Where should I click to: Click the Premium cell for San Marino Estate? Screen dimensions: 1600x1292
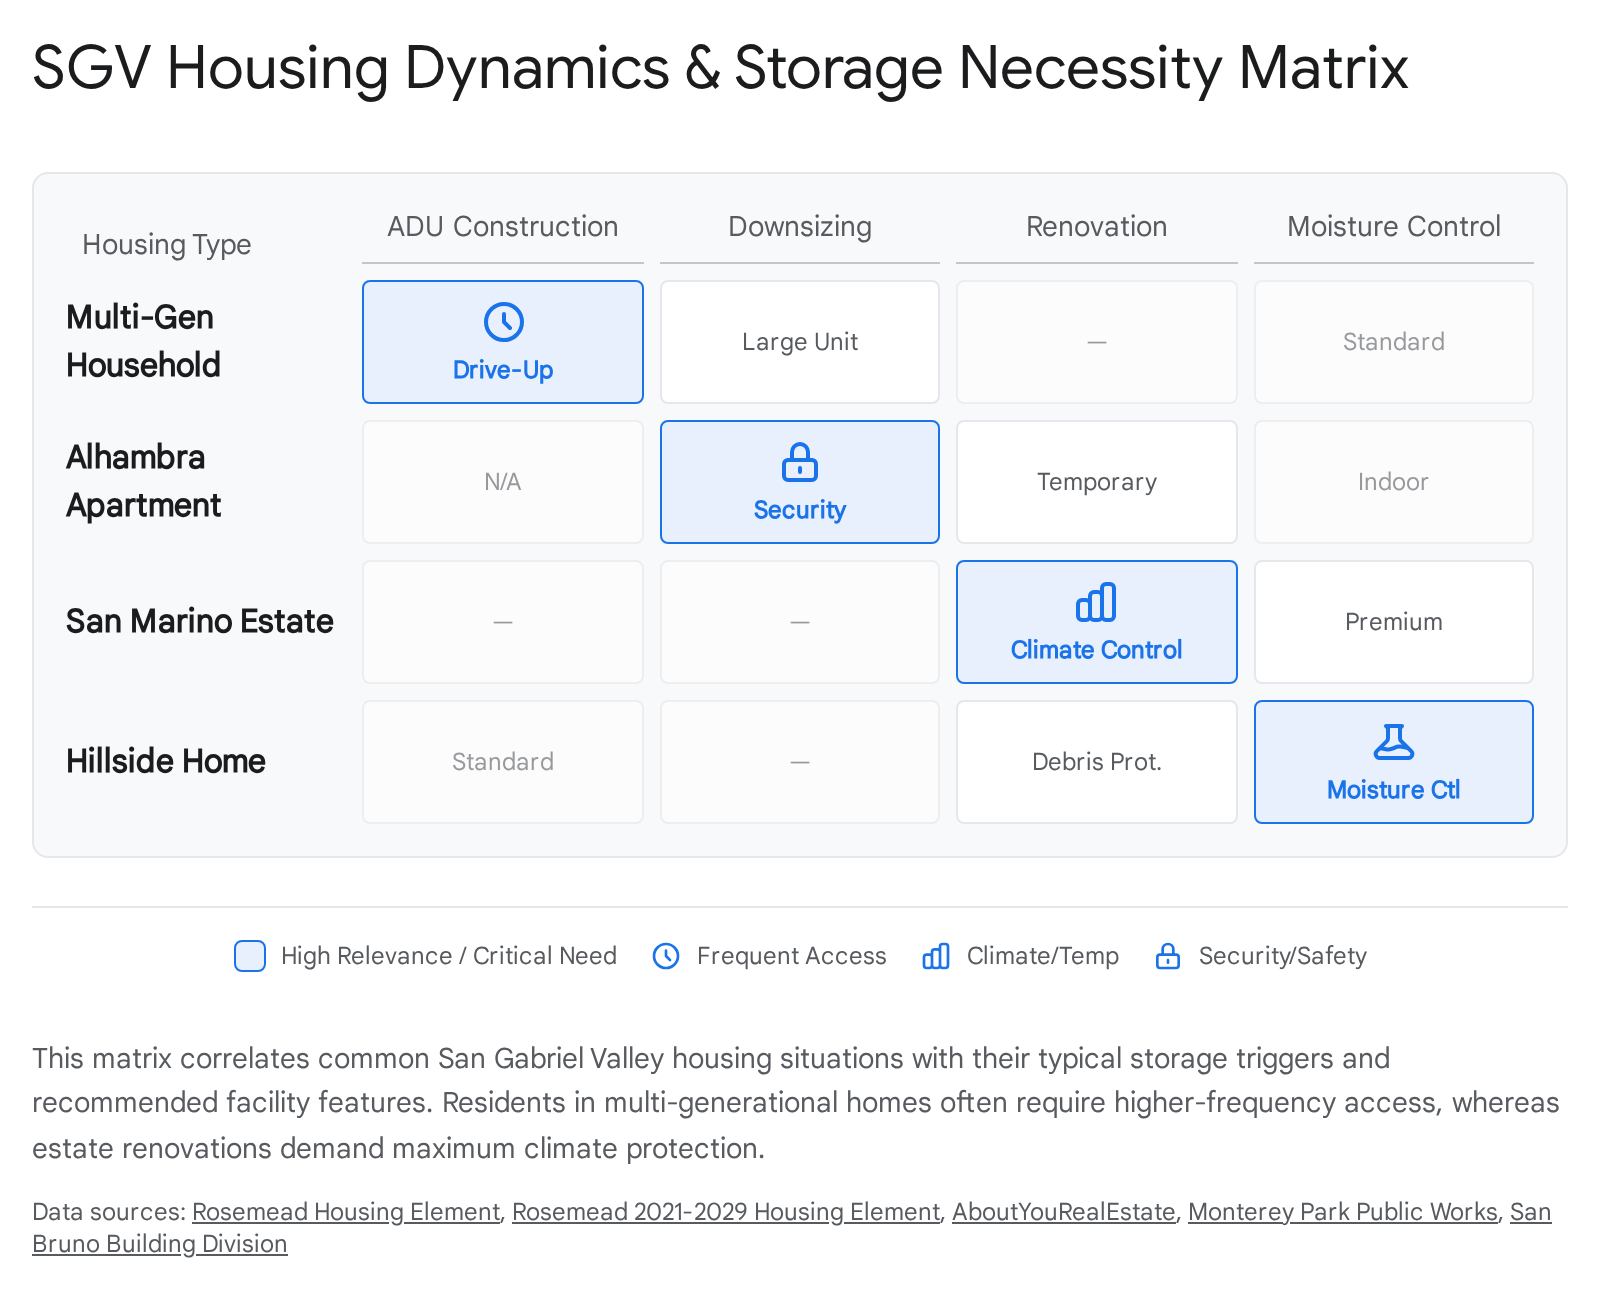click(1393, 622)
